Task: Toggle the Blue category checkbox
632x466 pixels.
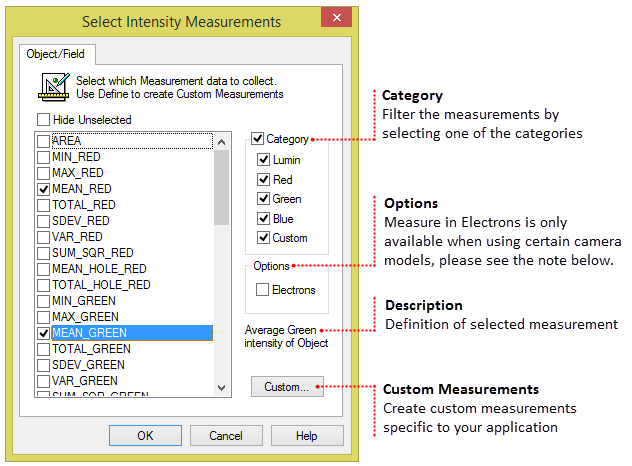Action: (x=263, y=219)
